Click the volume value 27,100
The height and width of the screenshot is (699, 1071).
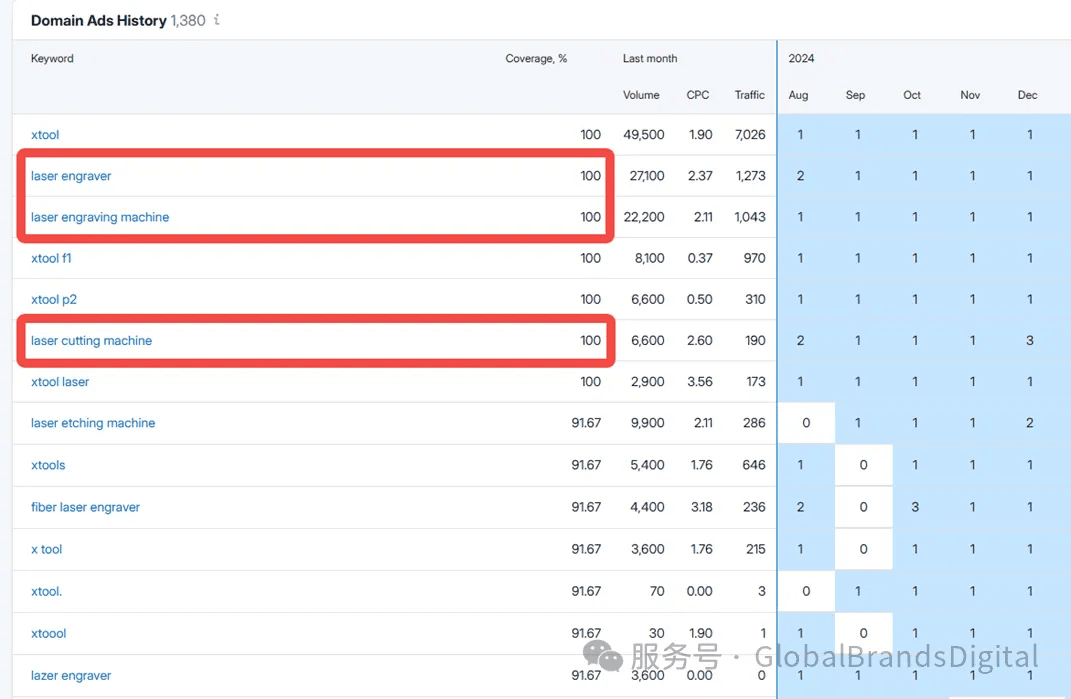[x=647, y=176]
